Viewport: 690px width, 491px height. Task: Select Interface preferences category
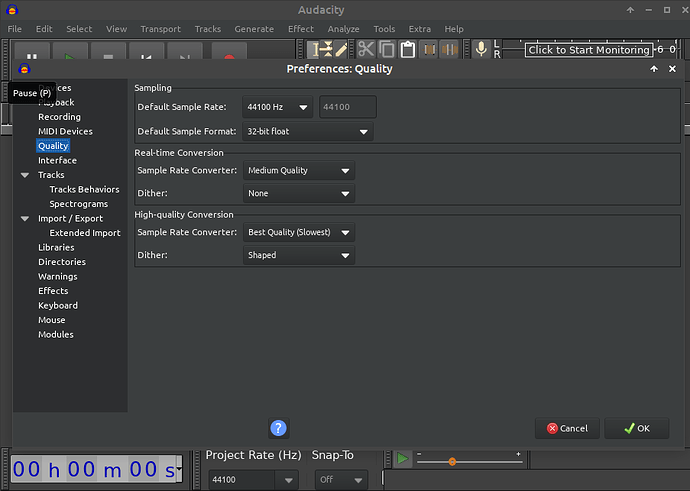[57, 161]
